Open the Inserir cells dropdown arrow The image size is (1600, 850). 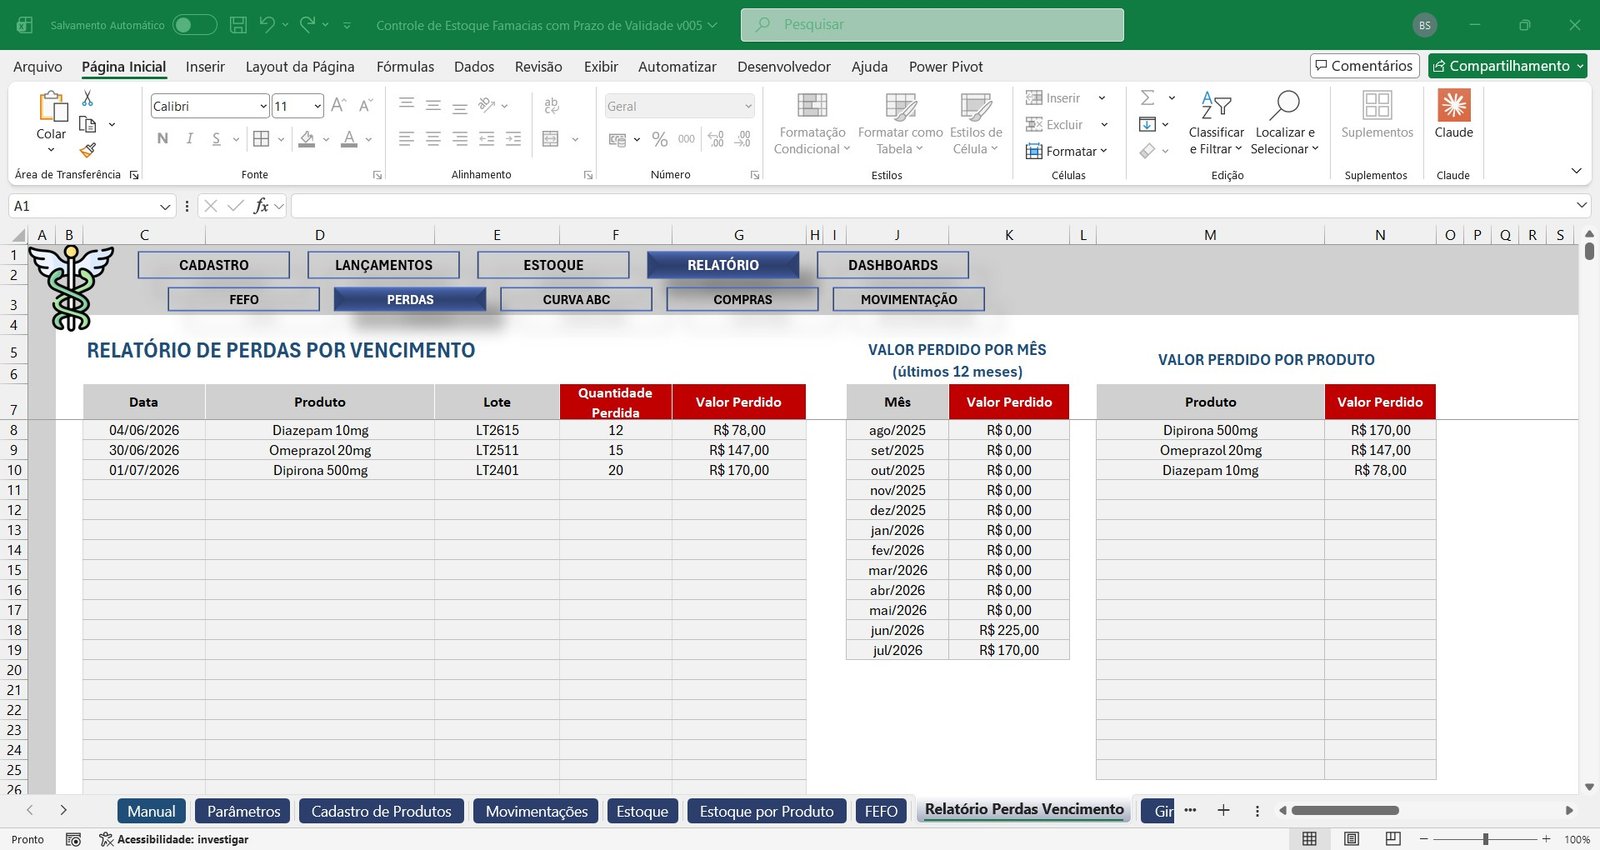click(x=1102, y=98)
